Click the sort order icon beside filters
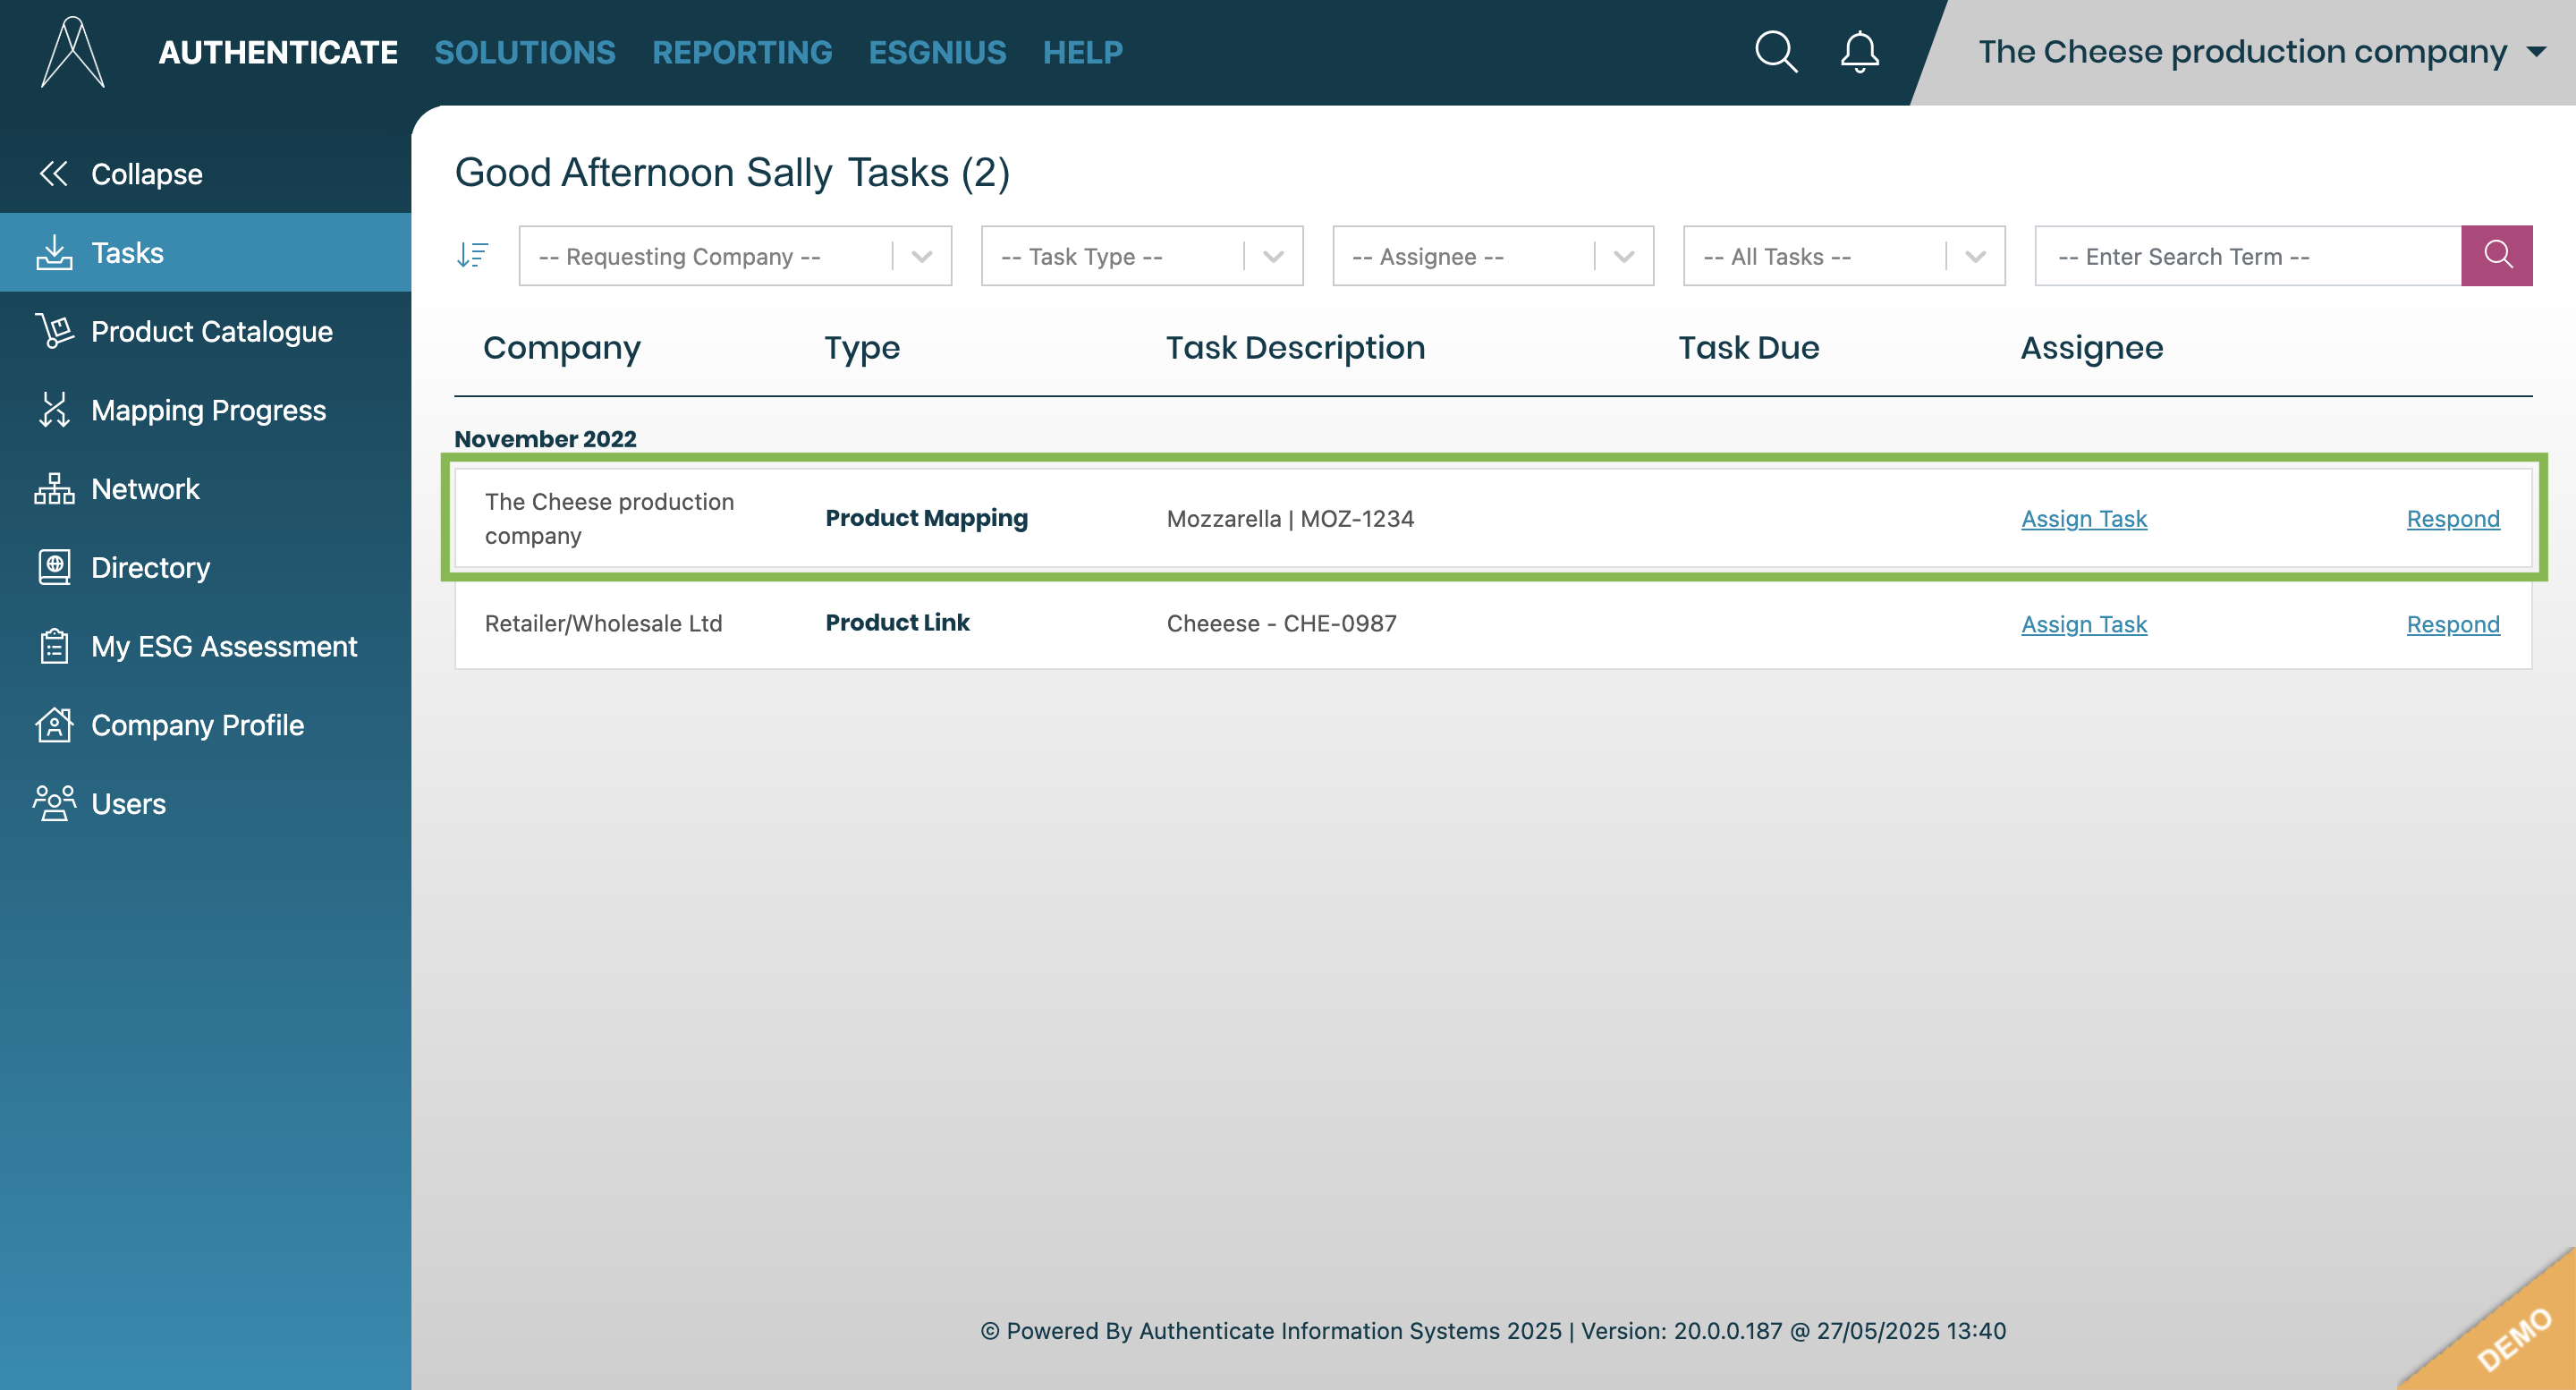This screenshot has height=1390, width=2576. coord(472,256)
